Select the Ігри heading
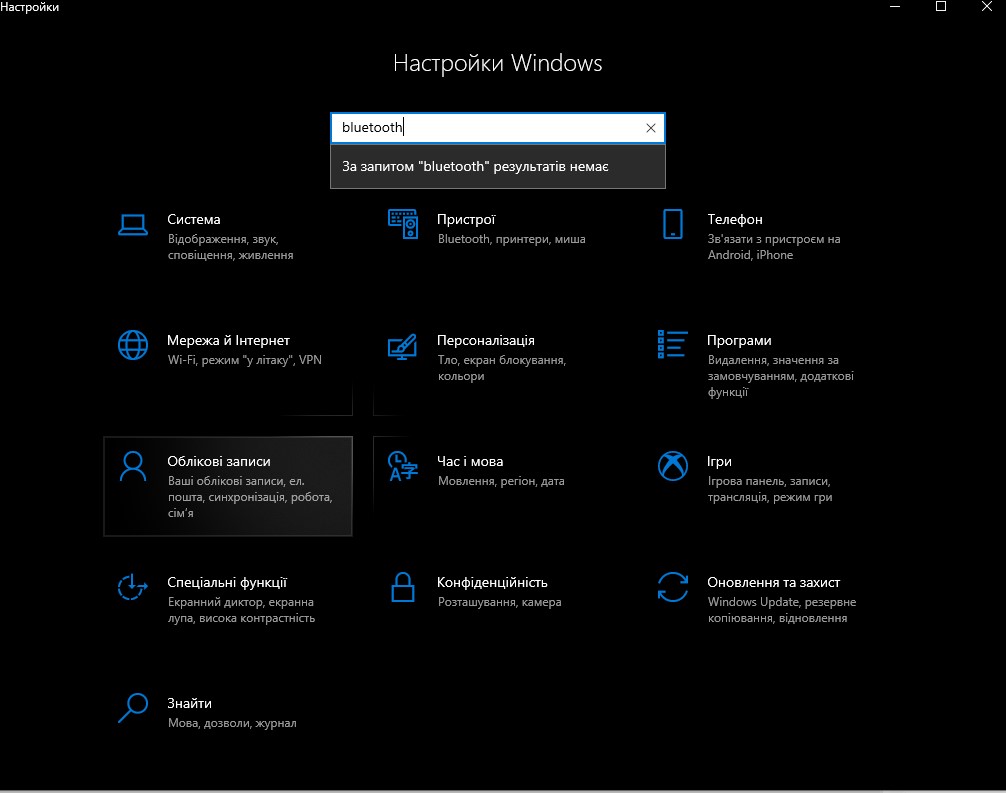Image resolution: width=1006 pixels, height=793 pixels. tap(719, 461)
